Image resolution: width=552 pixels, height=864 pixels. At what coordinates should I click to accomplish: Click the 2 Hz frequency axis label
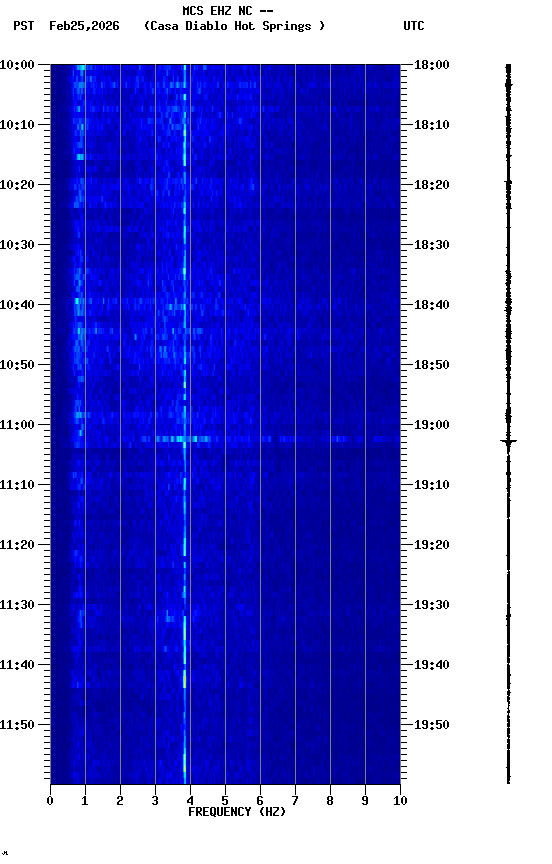pos(120,801)
